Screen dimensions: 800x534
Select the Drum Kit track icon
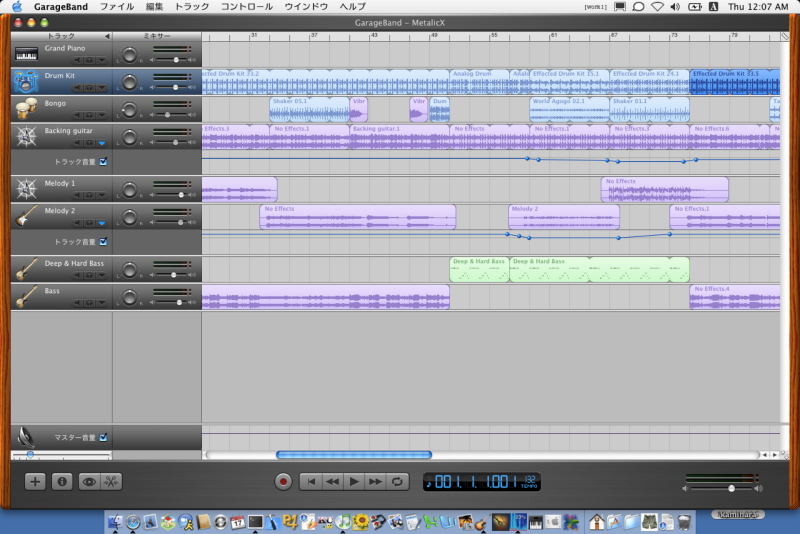coord(27,81)
